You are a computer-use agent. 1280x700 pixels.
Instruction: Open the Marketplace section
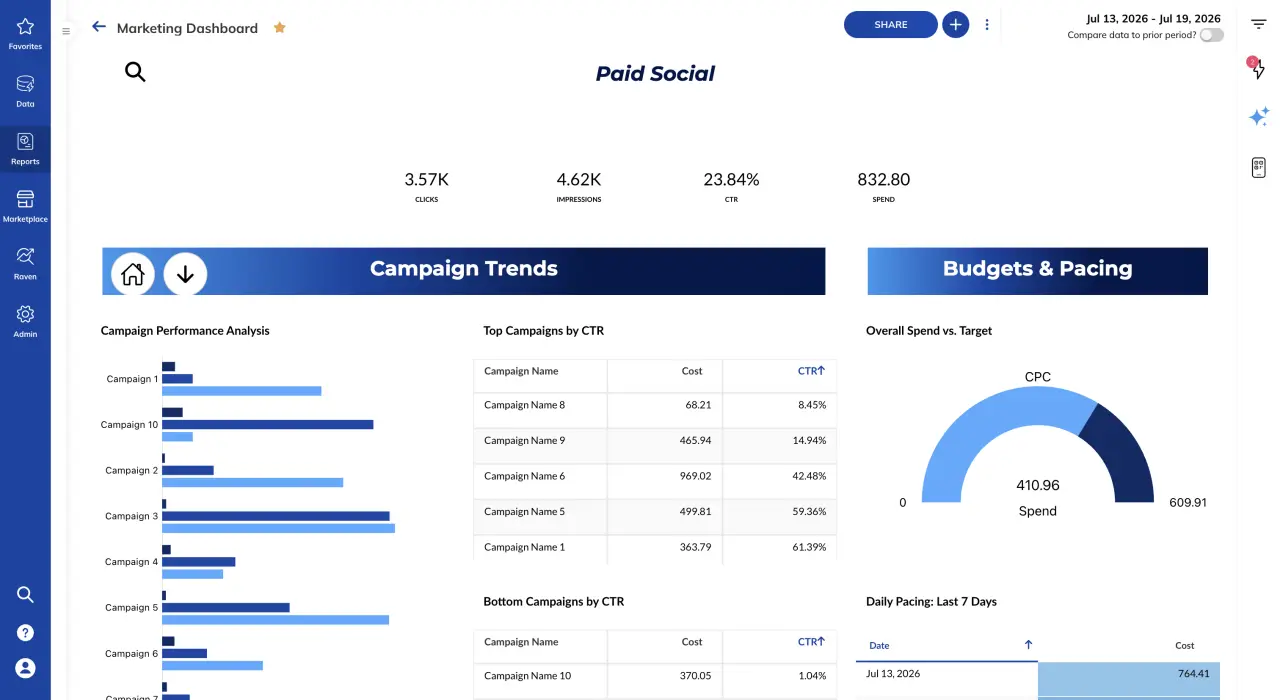click(25, 206)
